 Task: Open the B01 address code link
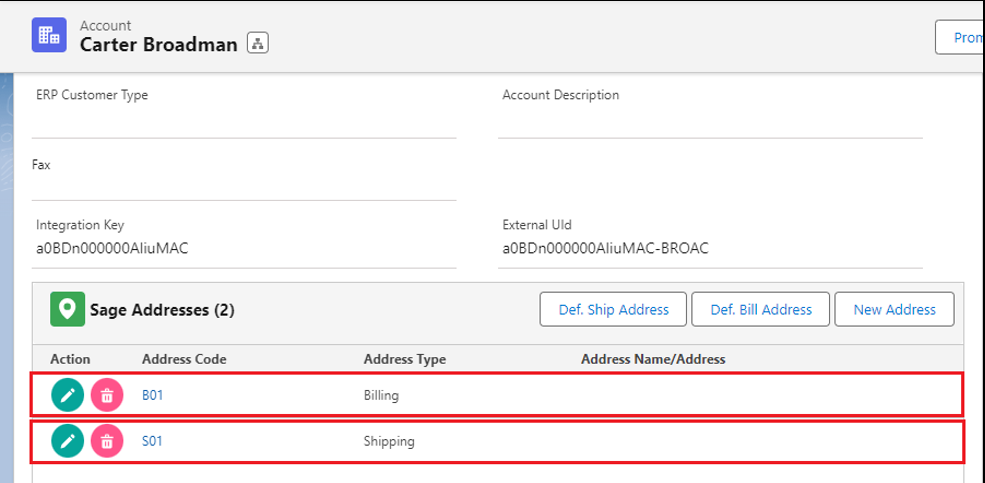(x=152, y=395)
